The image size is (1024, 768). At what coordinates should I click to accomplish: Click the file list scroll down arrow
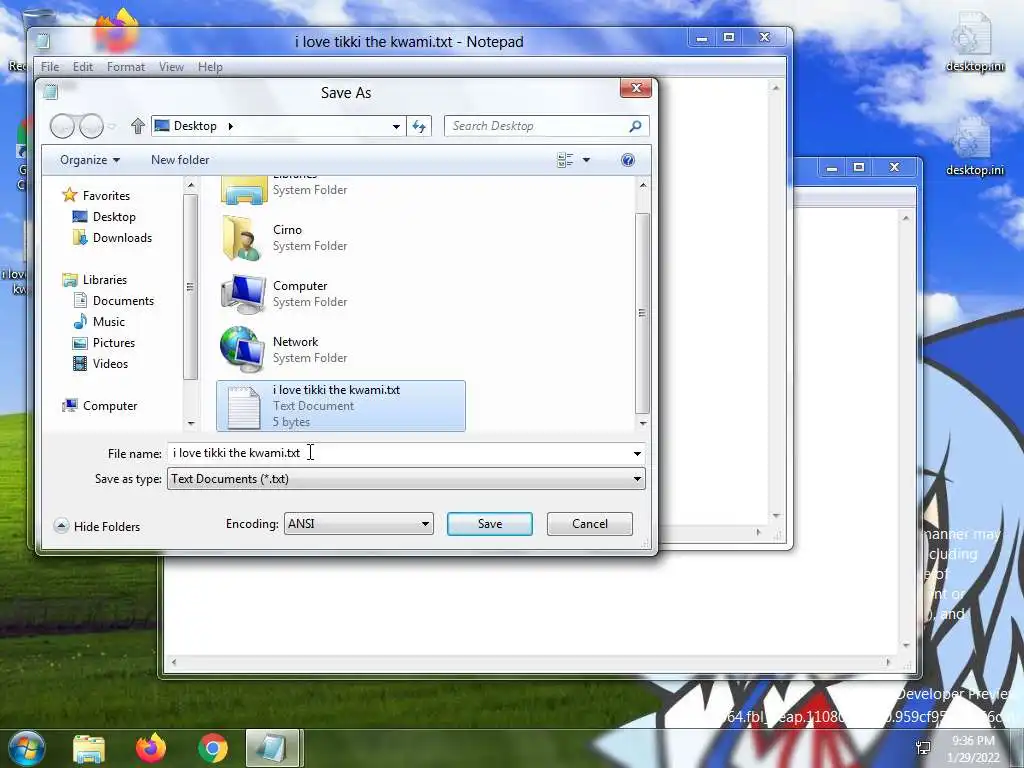643,423
